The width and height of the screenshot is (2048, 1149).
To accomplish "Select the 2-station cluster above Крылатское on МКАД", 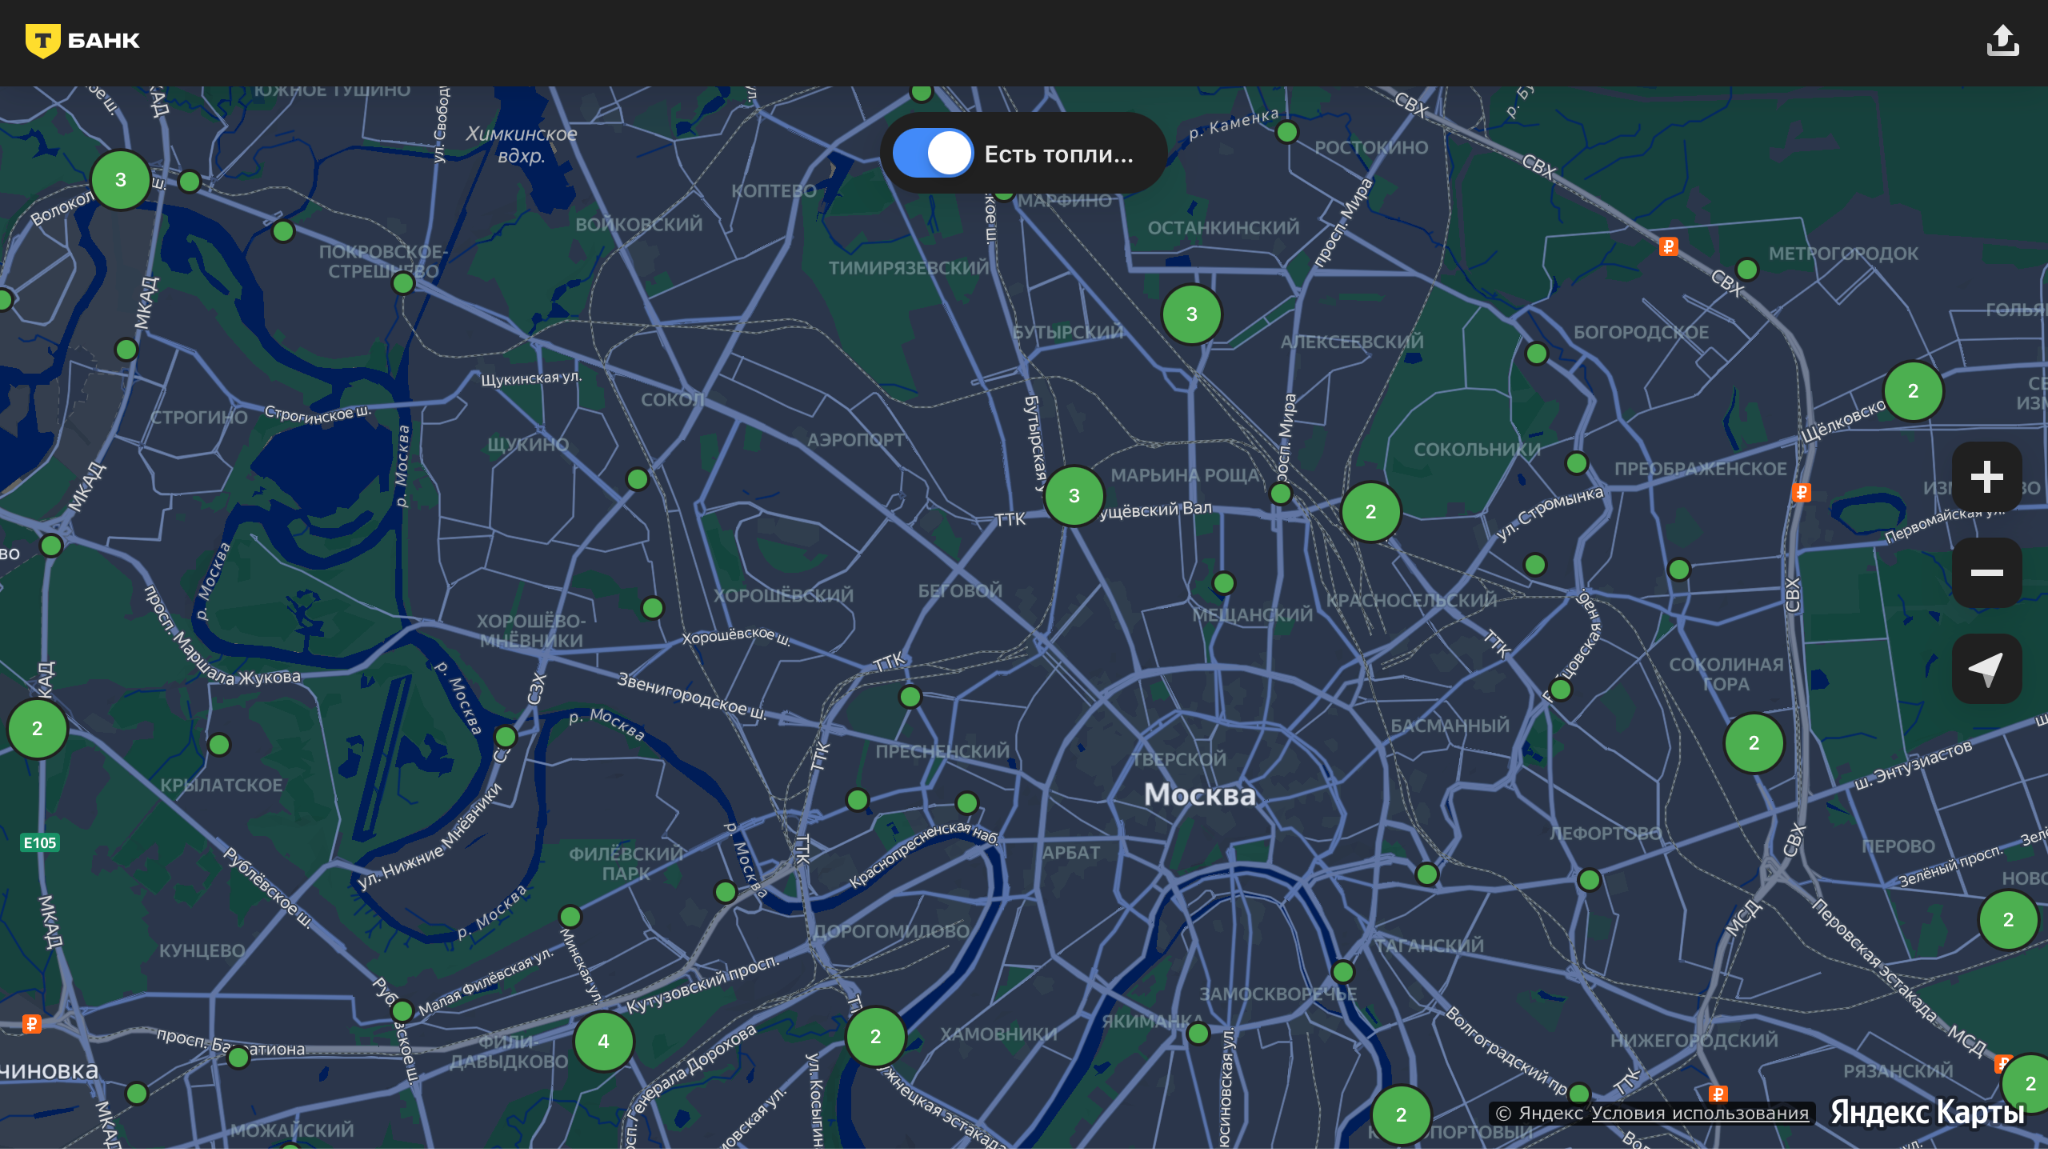I will (x=37, y=729).
